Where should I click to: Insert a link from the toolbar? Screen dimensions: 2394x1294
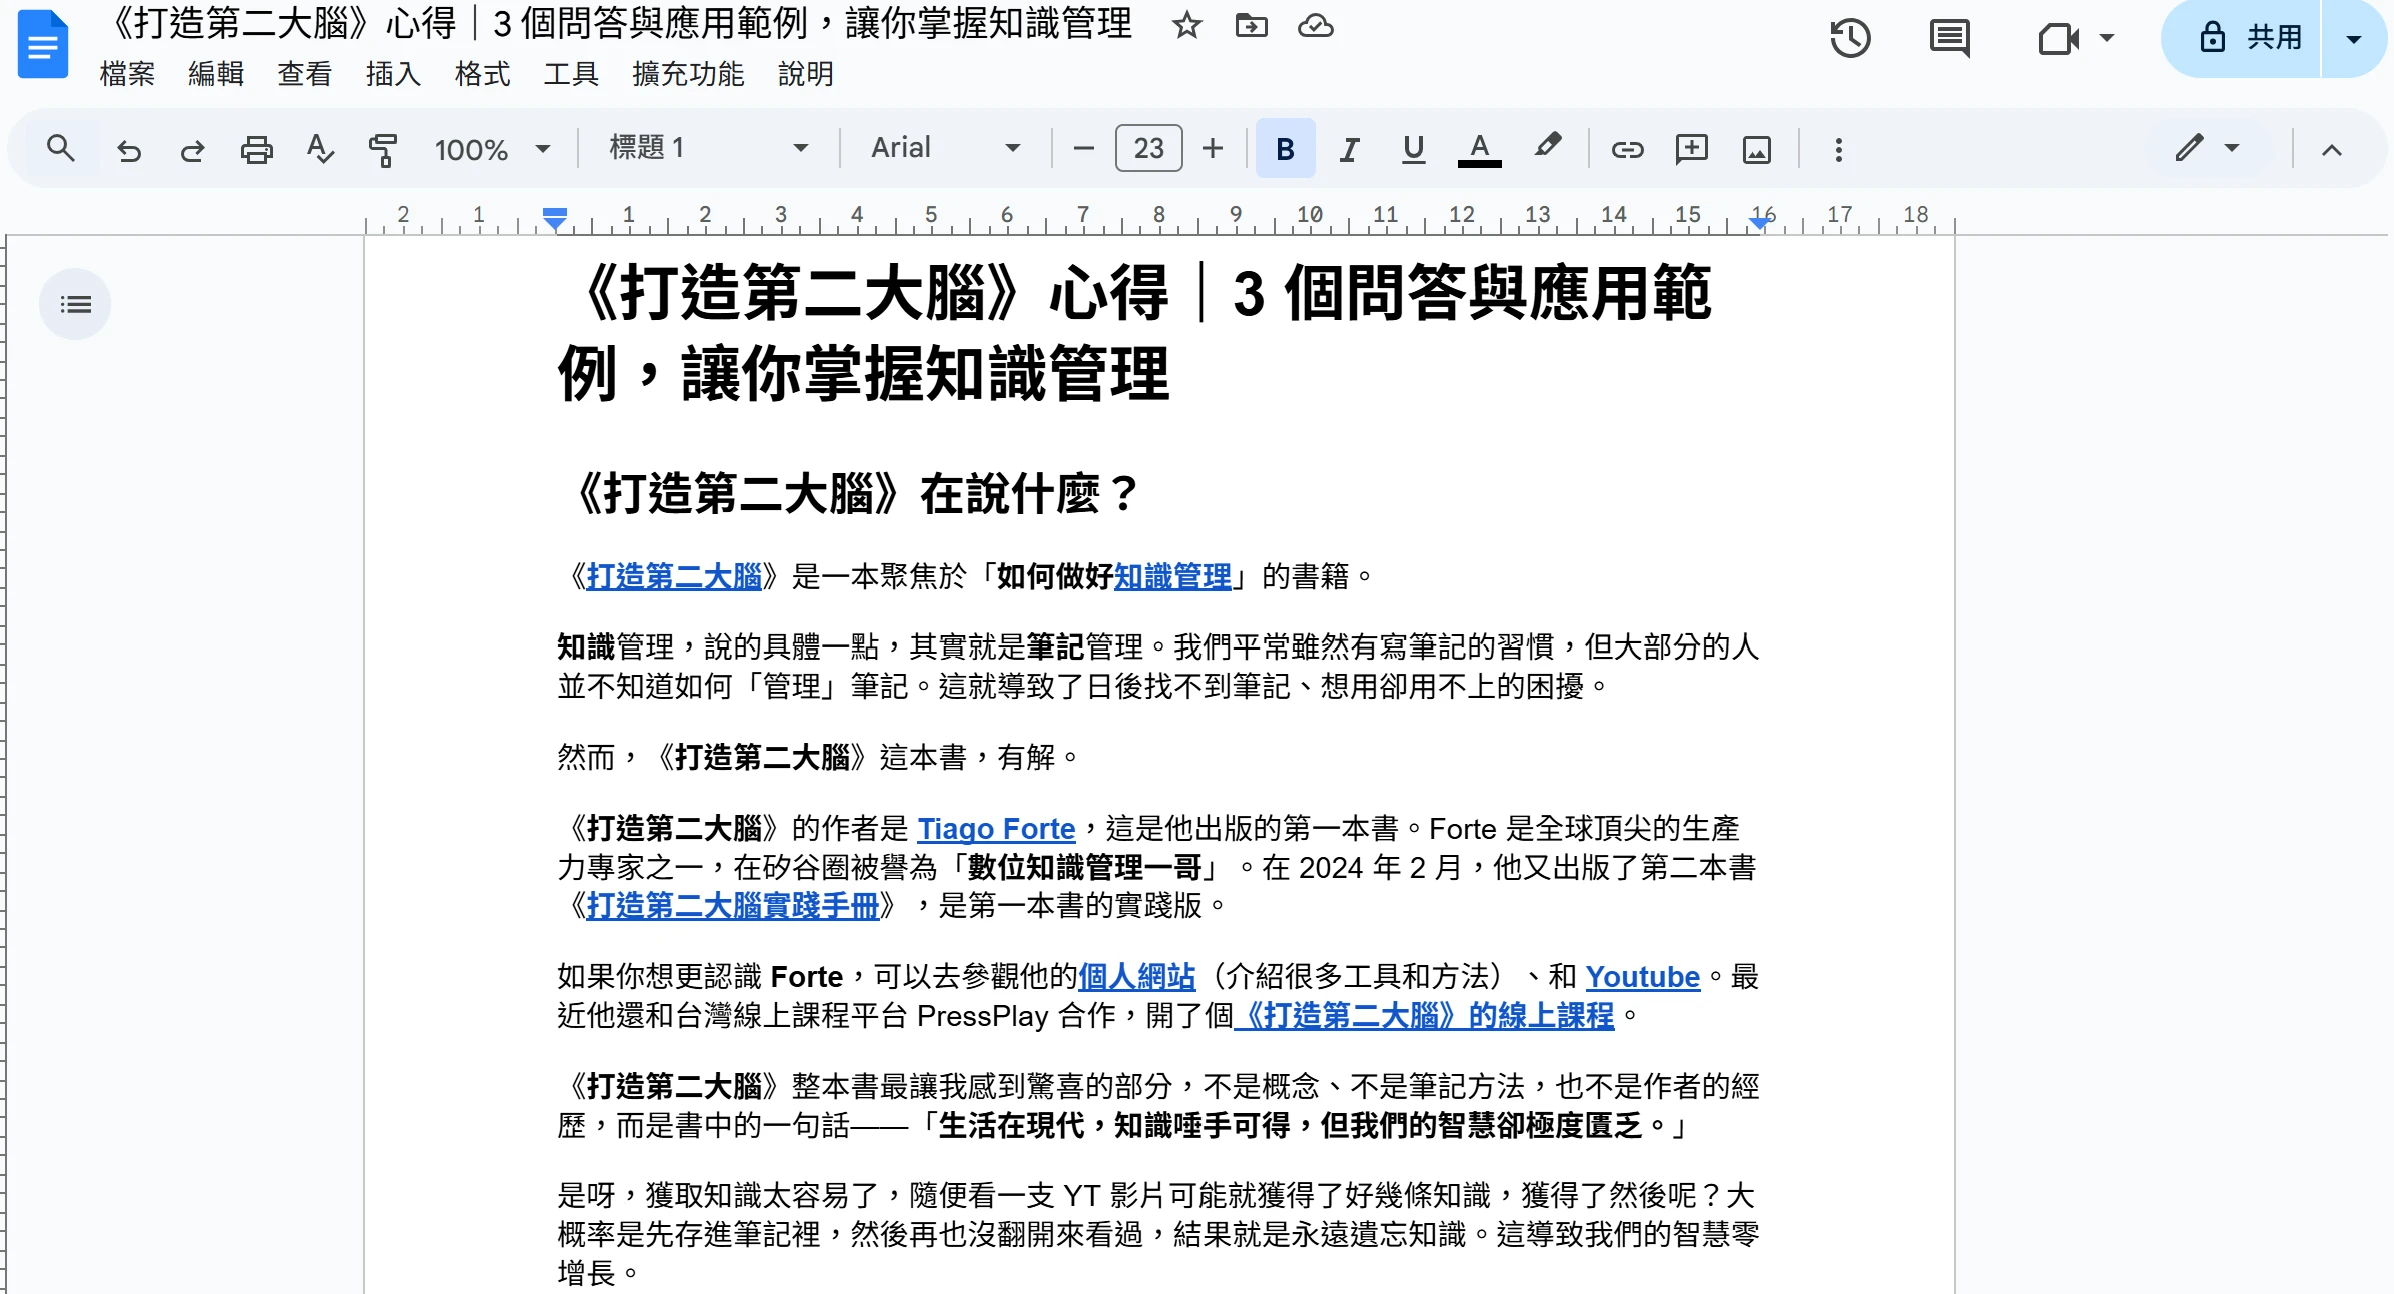point(1627,150)
